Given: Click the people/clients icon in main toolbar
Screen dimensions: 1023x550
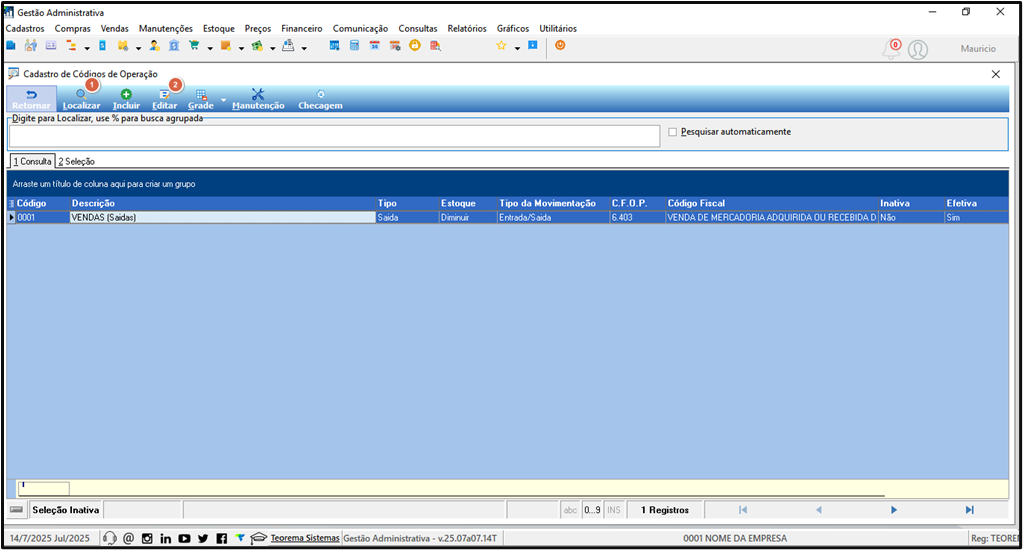Looking at the screenshot, I should 31,45.
